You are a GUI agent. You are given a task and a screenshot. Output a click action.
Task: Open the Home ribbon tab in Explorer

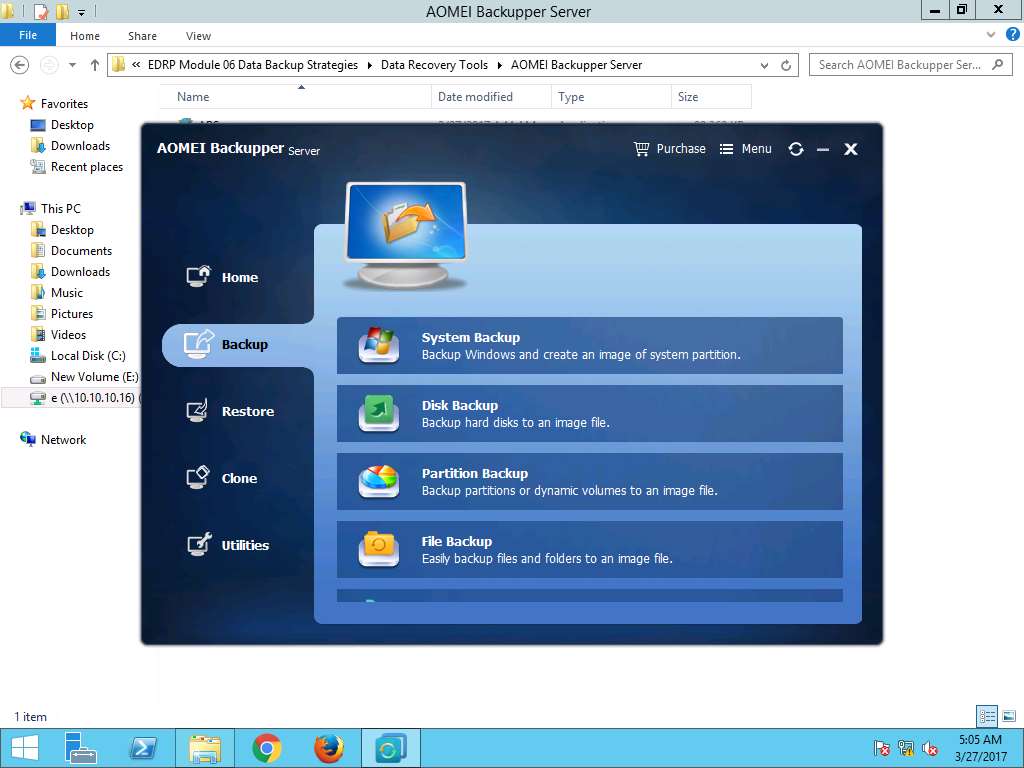85,36
